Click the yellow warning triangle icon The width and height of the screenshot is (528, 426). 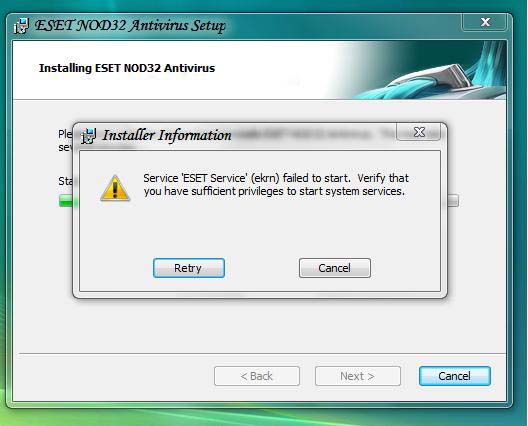pos(115,188)
